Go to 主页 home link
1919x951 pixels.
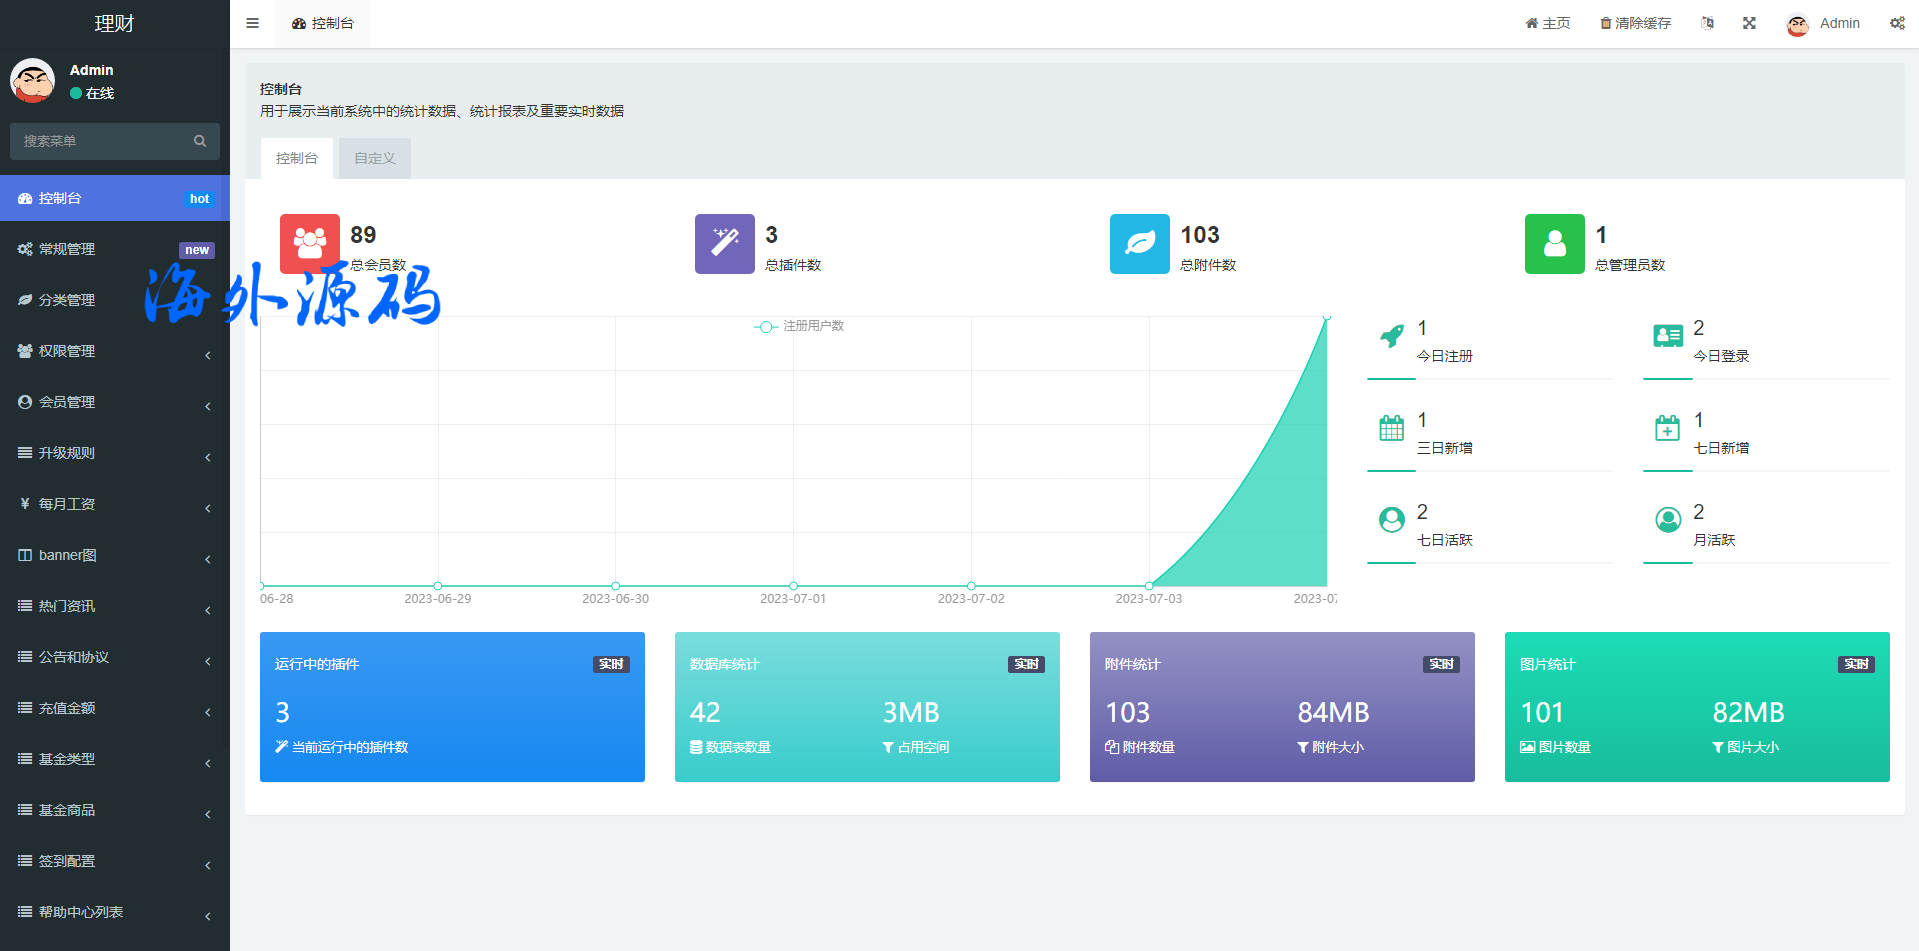coord(1547,23)
